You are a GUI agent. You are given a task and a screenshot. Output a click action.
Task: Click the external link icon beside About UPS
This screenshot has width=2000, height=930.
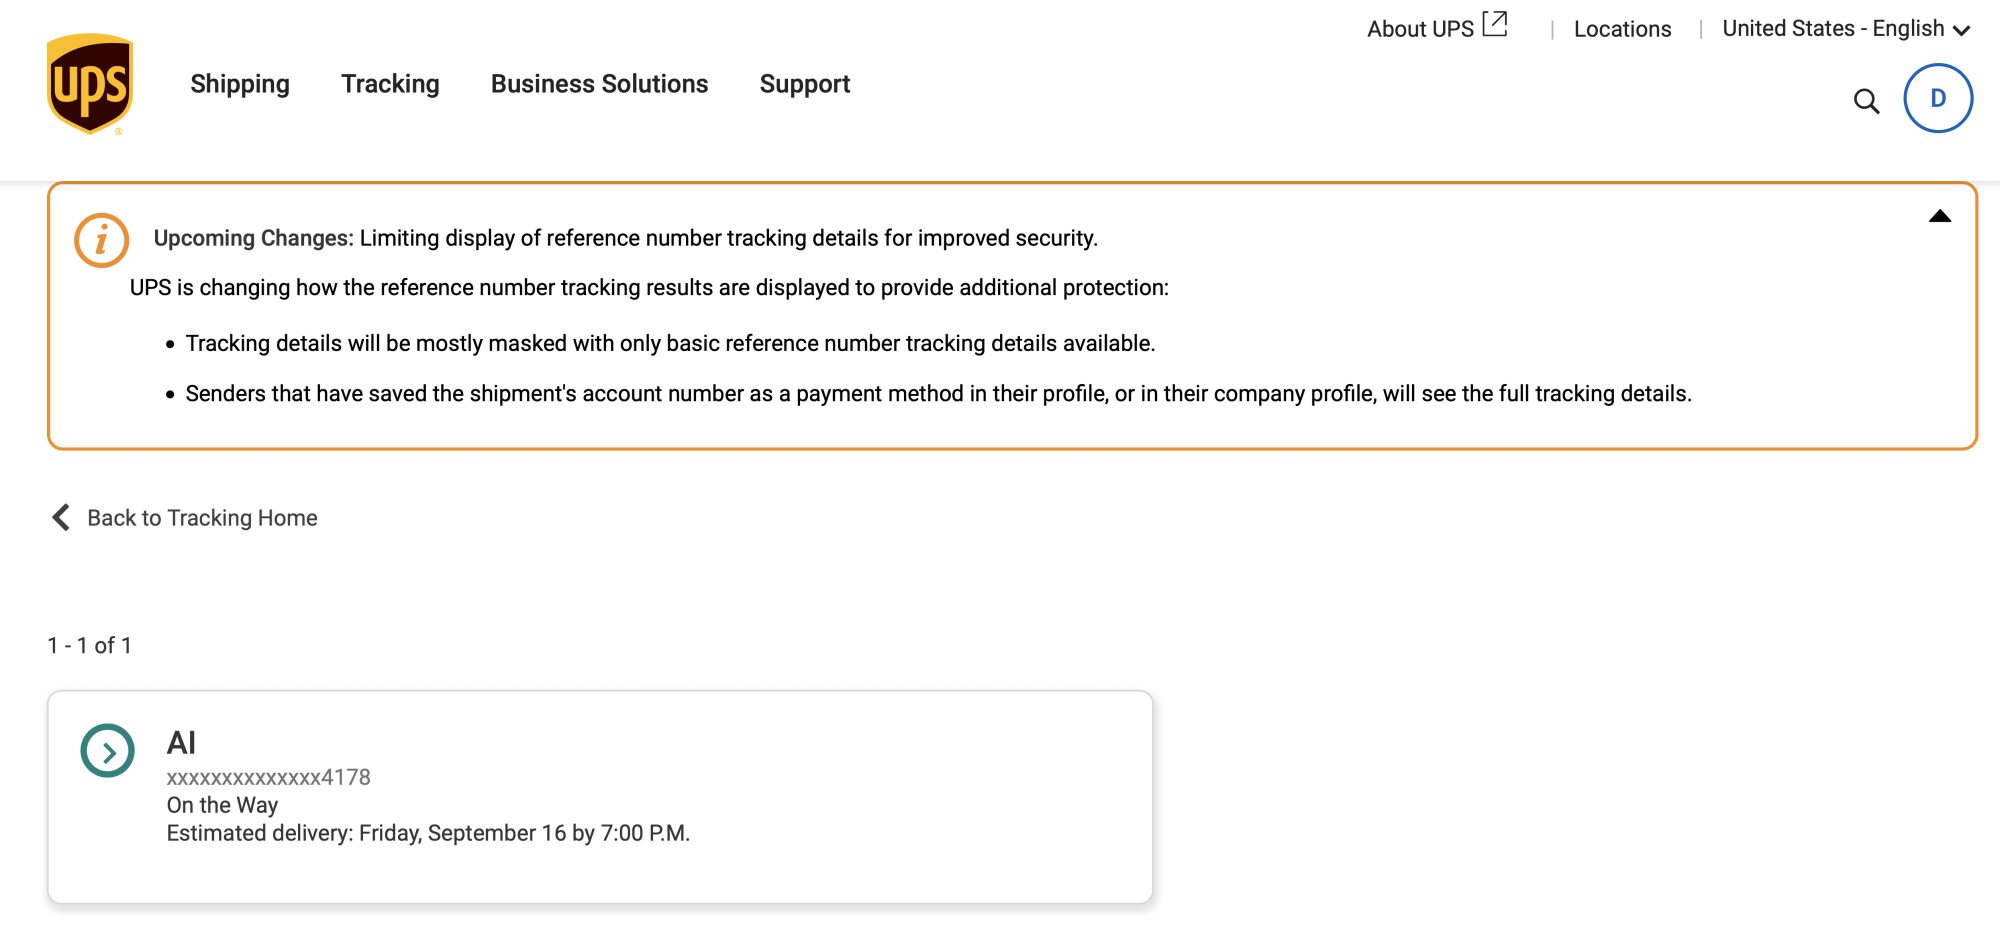pyautogui.click(x=1495, y=24)
